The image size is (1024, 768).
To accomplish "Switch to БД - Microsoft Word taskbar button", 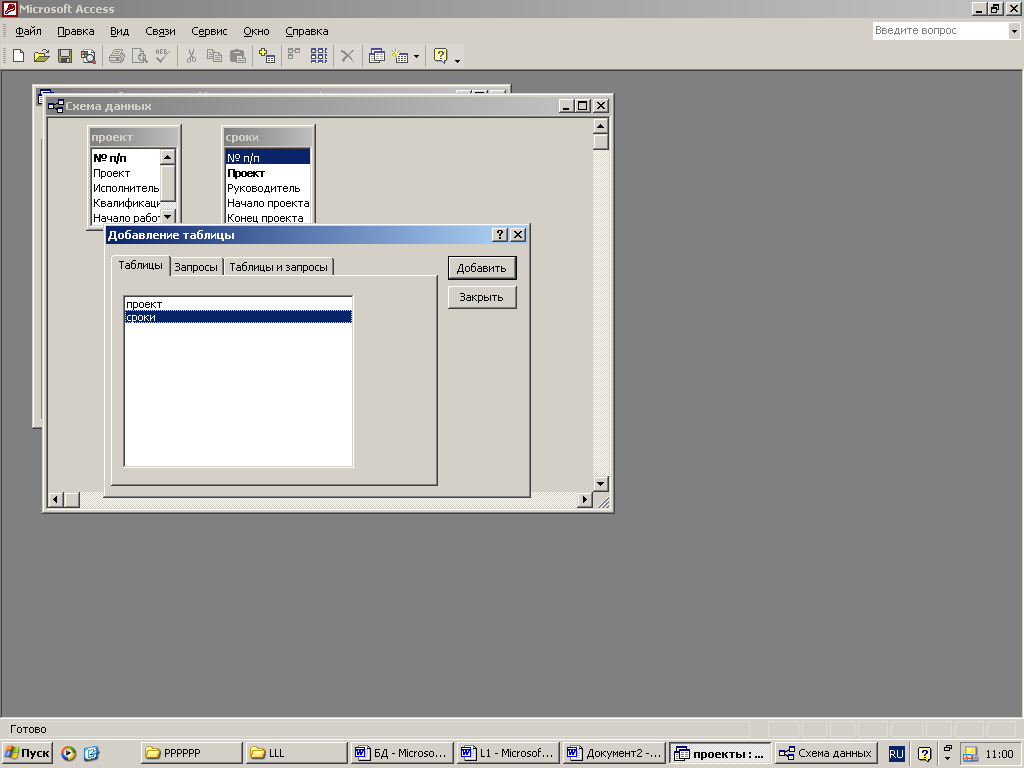I will [402, 753].
